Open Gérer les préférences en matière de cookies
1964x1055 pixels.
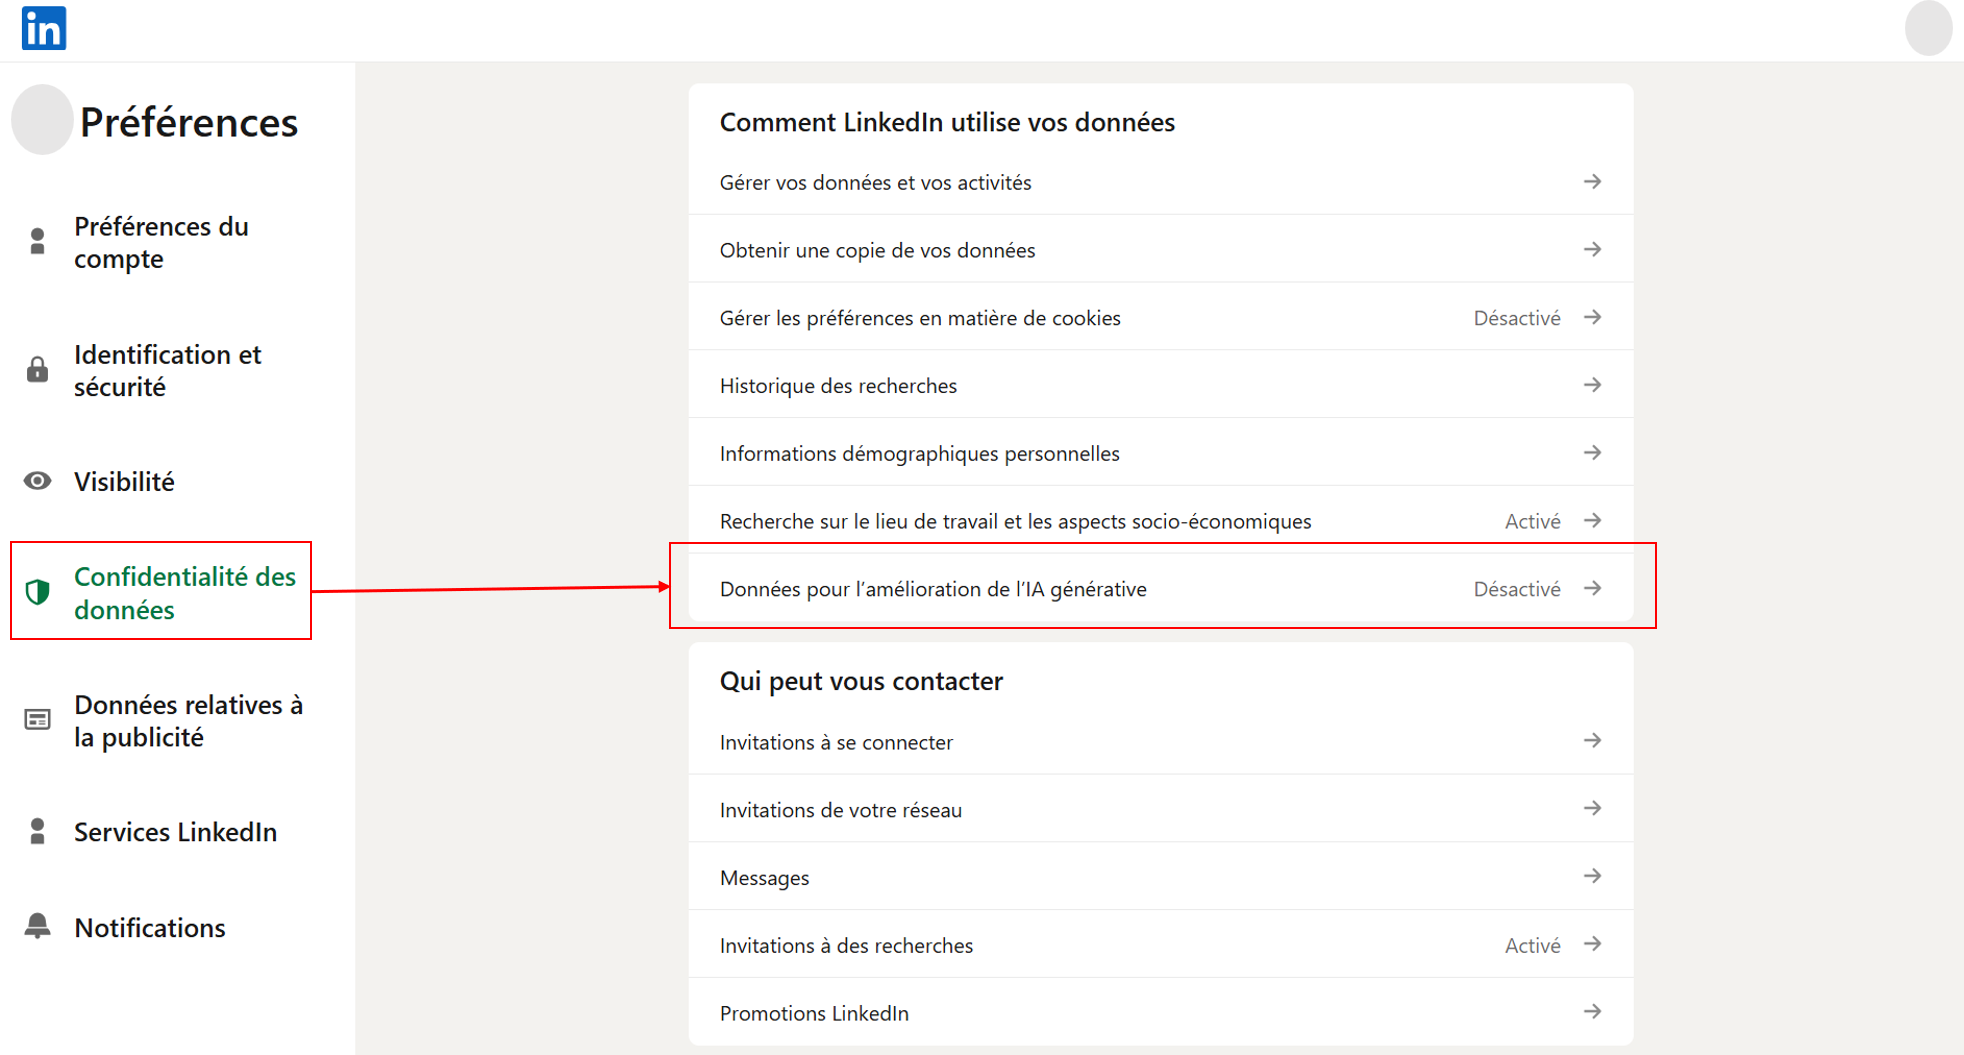pos(919,318)
